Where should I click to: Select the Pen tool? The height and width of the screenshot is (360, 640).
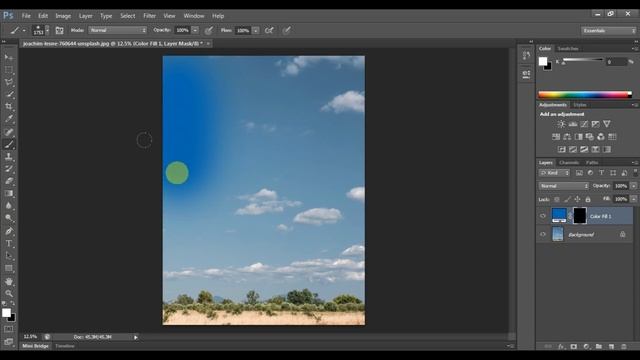point(9,231)
